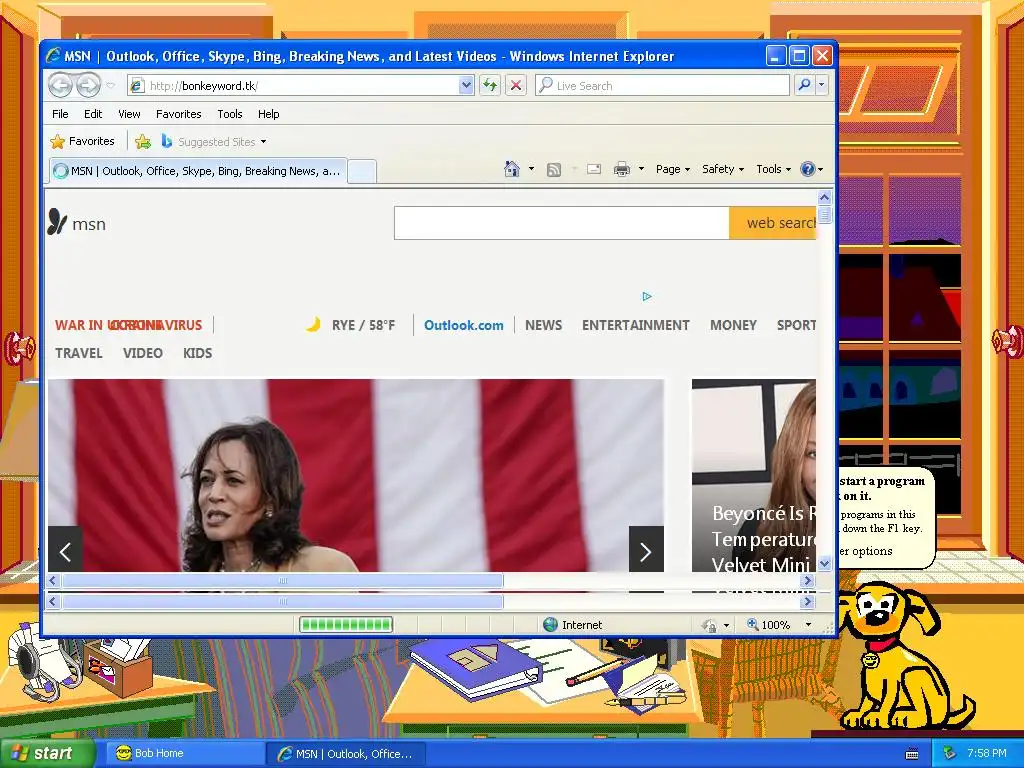The width and height of the screenshot is (1024, 768).
Task: Click the system tray keyboard icon
Action: [x=912, y=754]
